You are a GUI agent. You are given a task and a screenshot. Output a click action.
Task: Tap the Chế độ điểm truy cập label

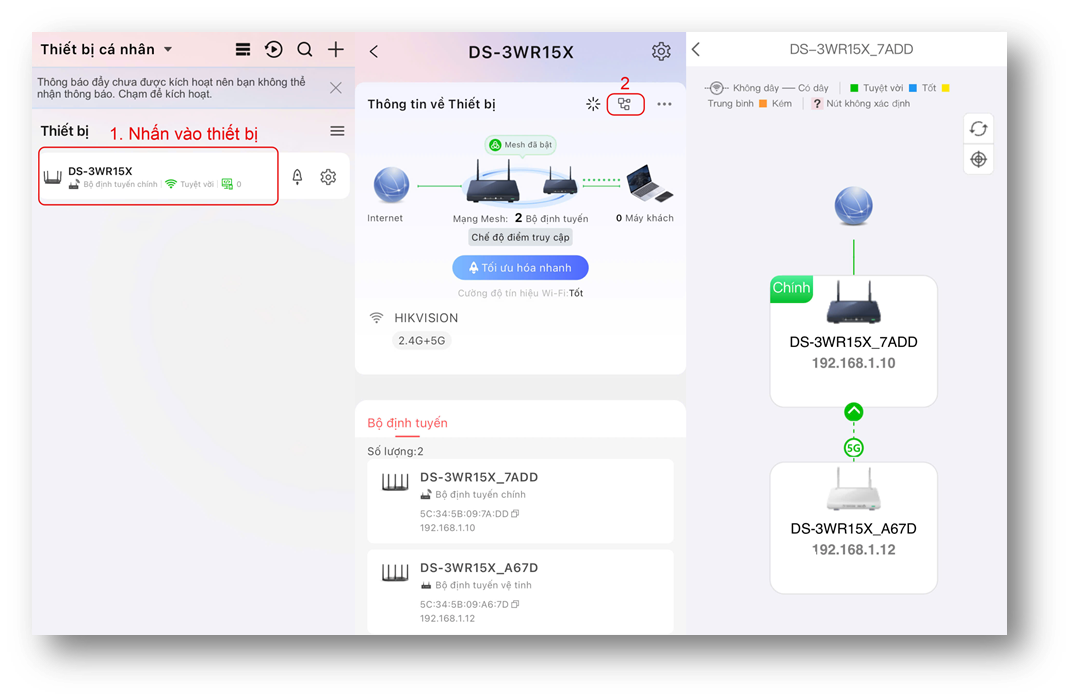pyautogui.click(x=521, y=238)
